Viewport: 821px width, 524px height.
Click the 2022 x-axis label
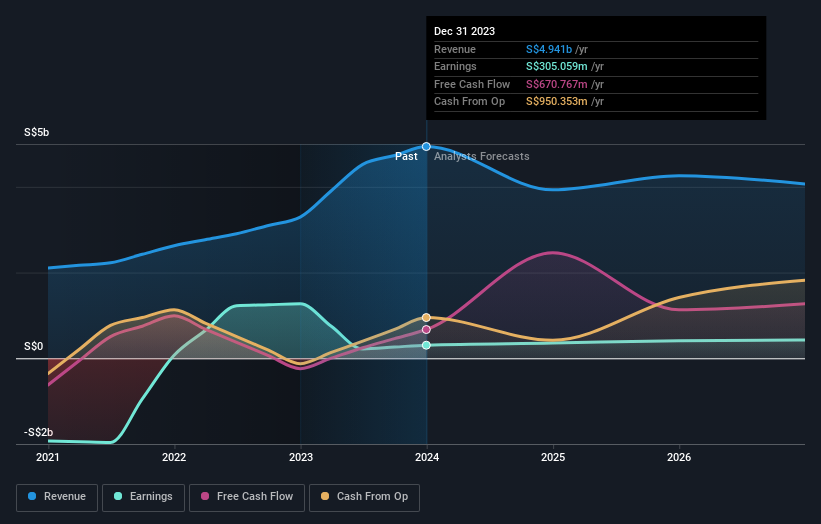click(x=174, y=458)
